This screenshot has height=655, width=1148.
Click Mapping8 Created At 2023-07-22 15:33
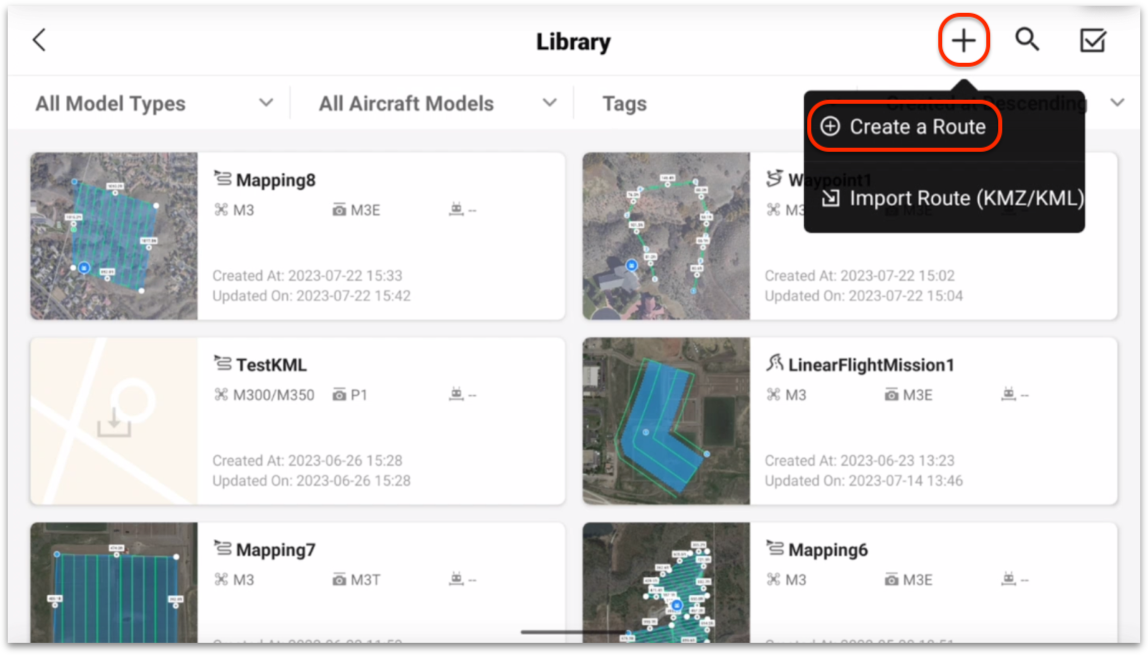tap(308, 276)
